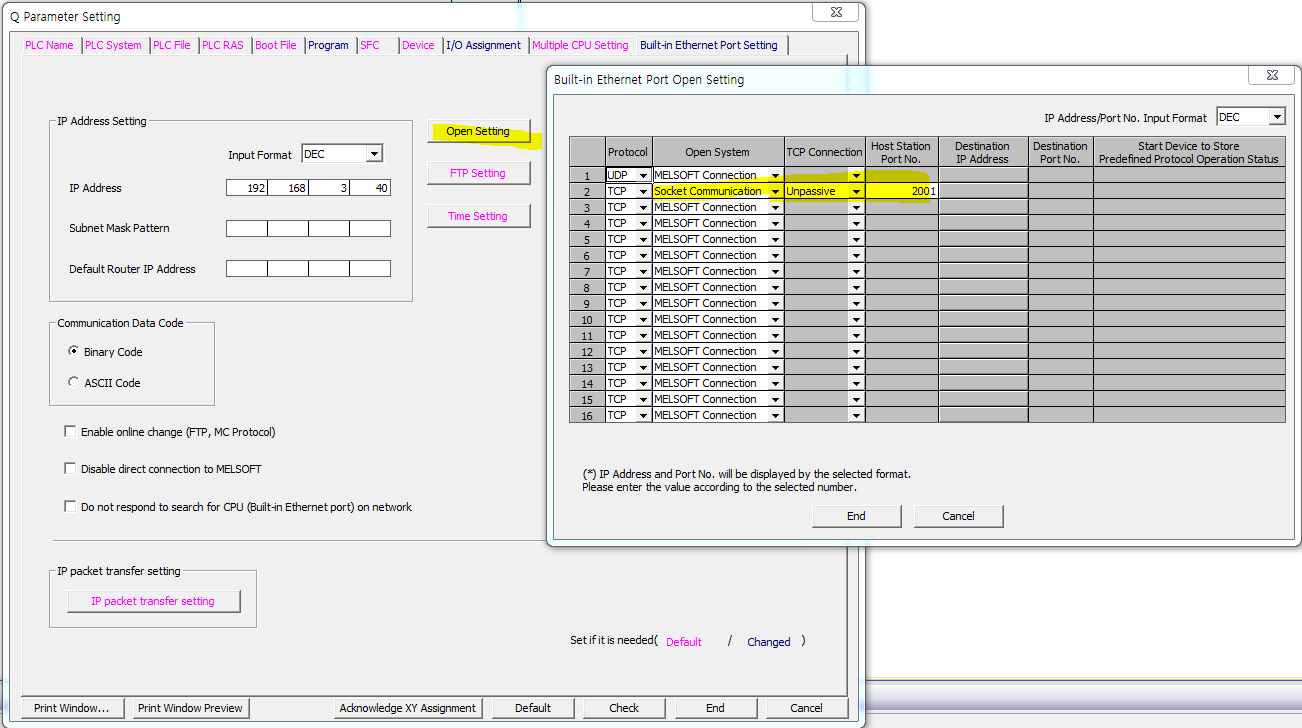Enable online change (FTP, MC Protocol) checkbox
1302x728 pixels.
coord(70,432)
